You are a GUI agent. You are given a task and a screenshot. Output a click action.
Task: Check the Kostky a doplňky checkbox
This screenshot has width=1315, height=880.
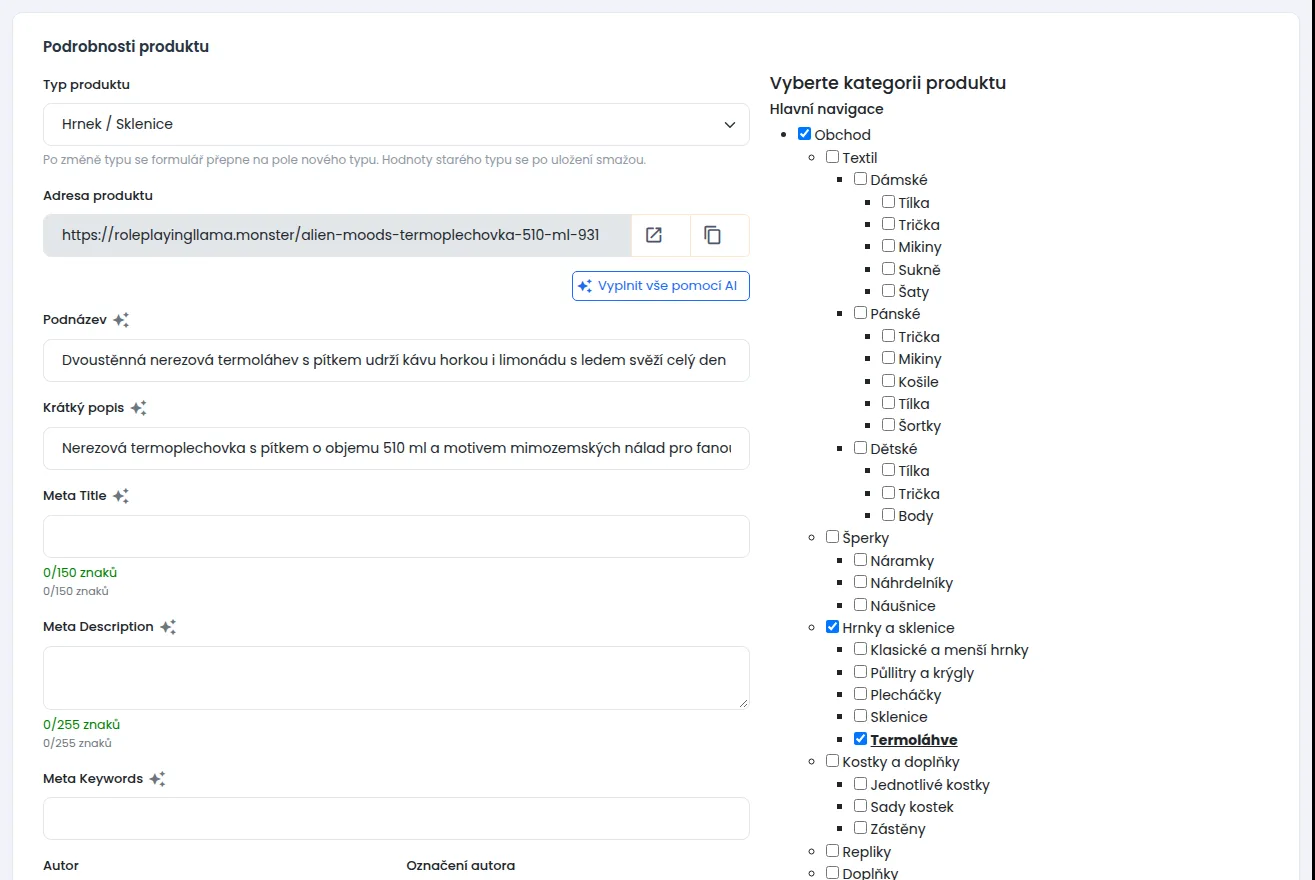[832, 761]
